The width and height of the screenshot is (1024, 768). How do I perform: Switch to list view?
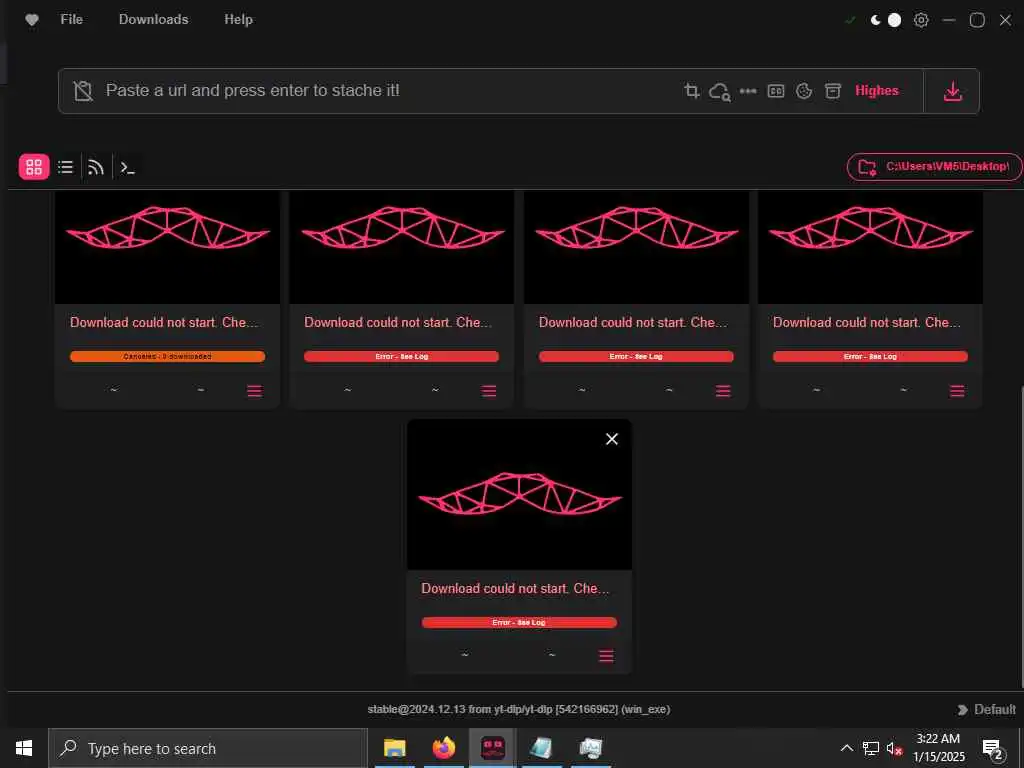pos(65,167)
